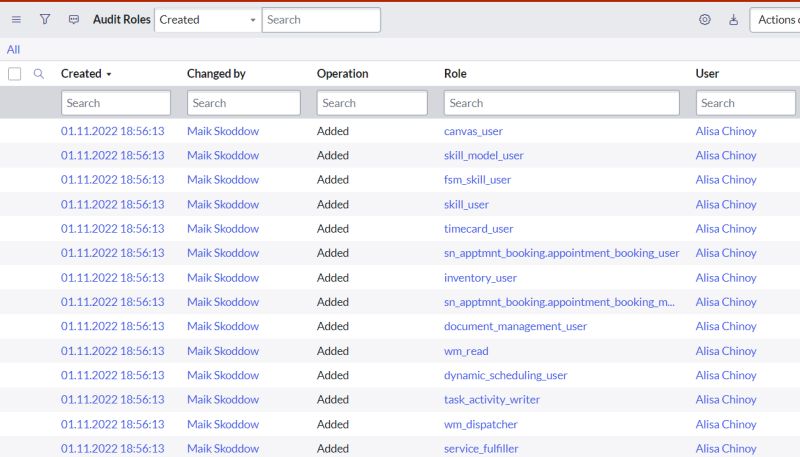Click the Changed by column header
The height and width of the screenshot is (457, 800).
click(216, 74)
